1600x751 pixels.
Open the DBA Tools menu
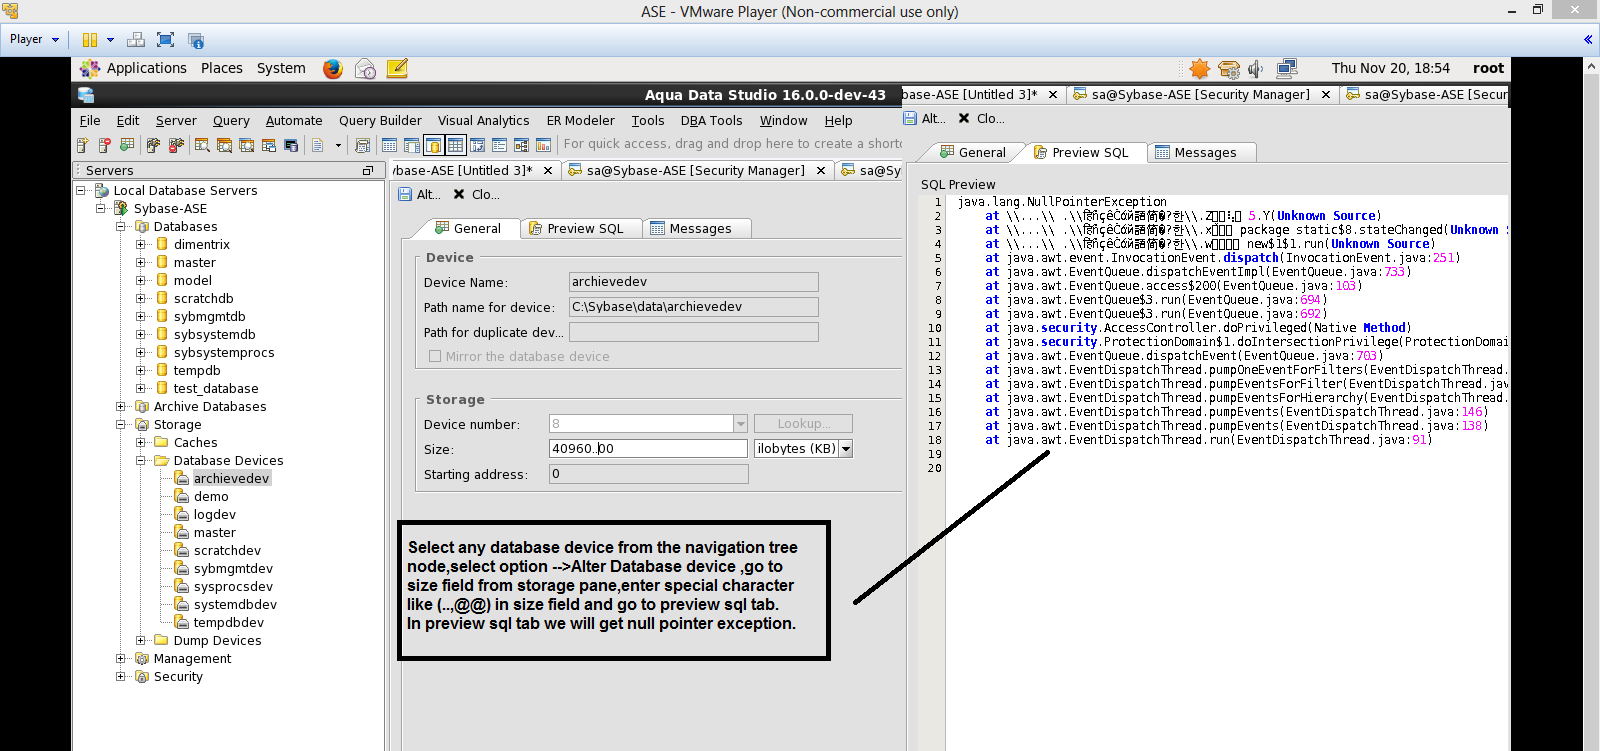pyautogui.click(x=711, y=121)
